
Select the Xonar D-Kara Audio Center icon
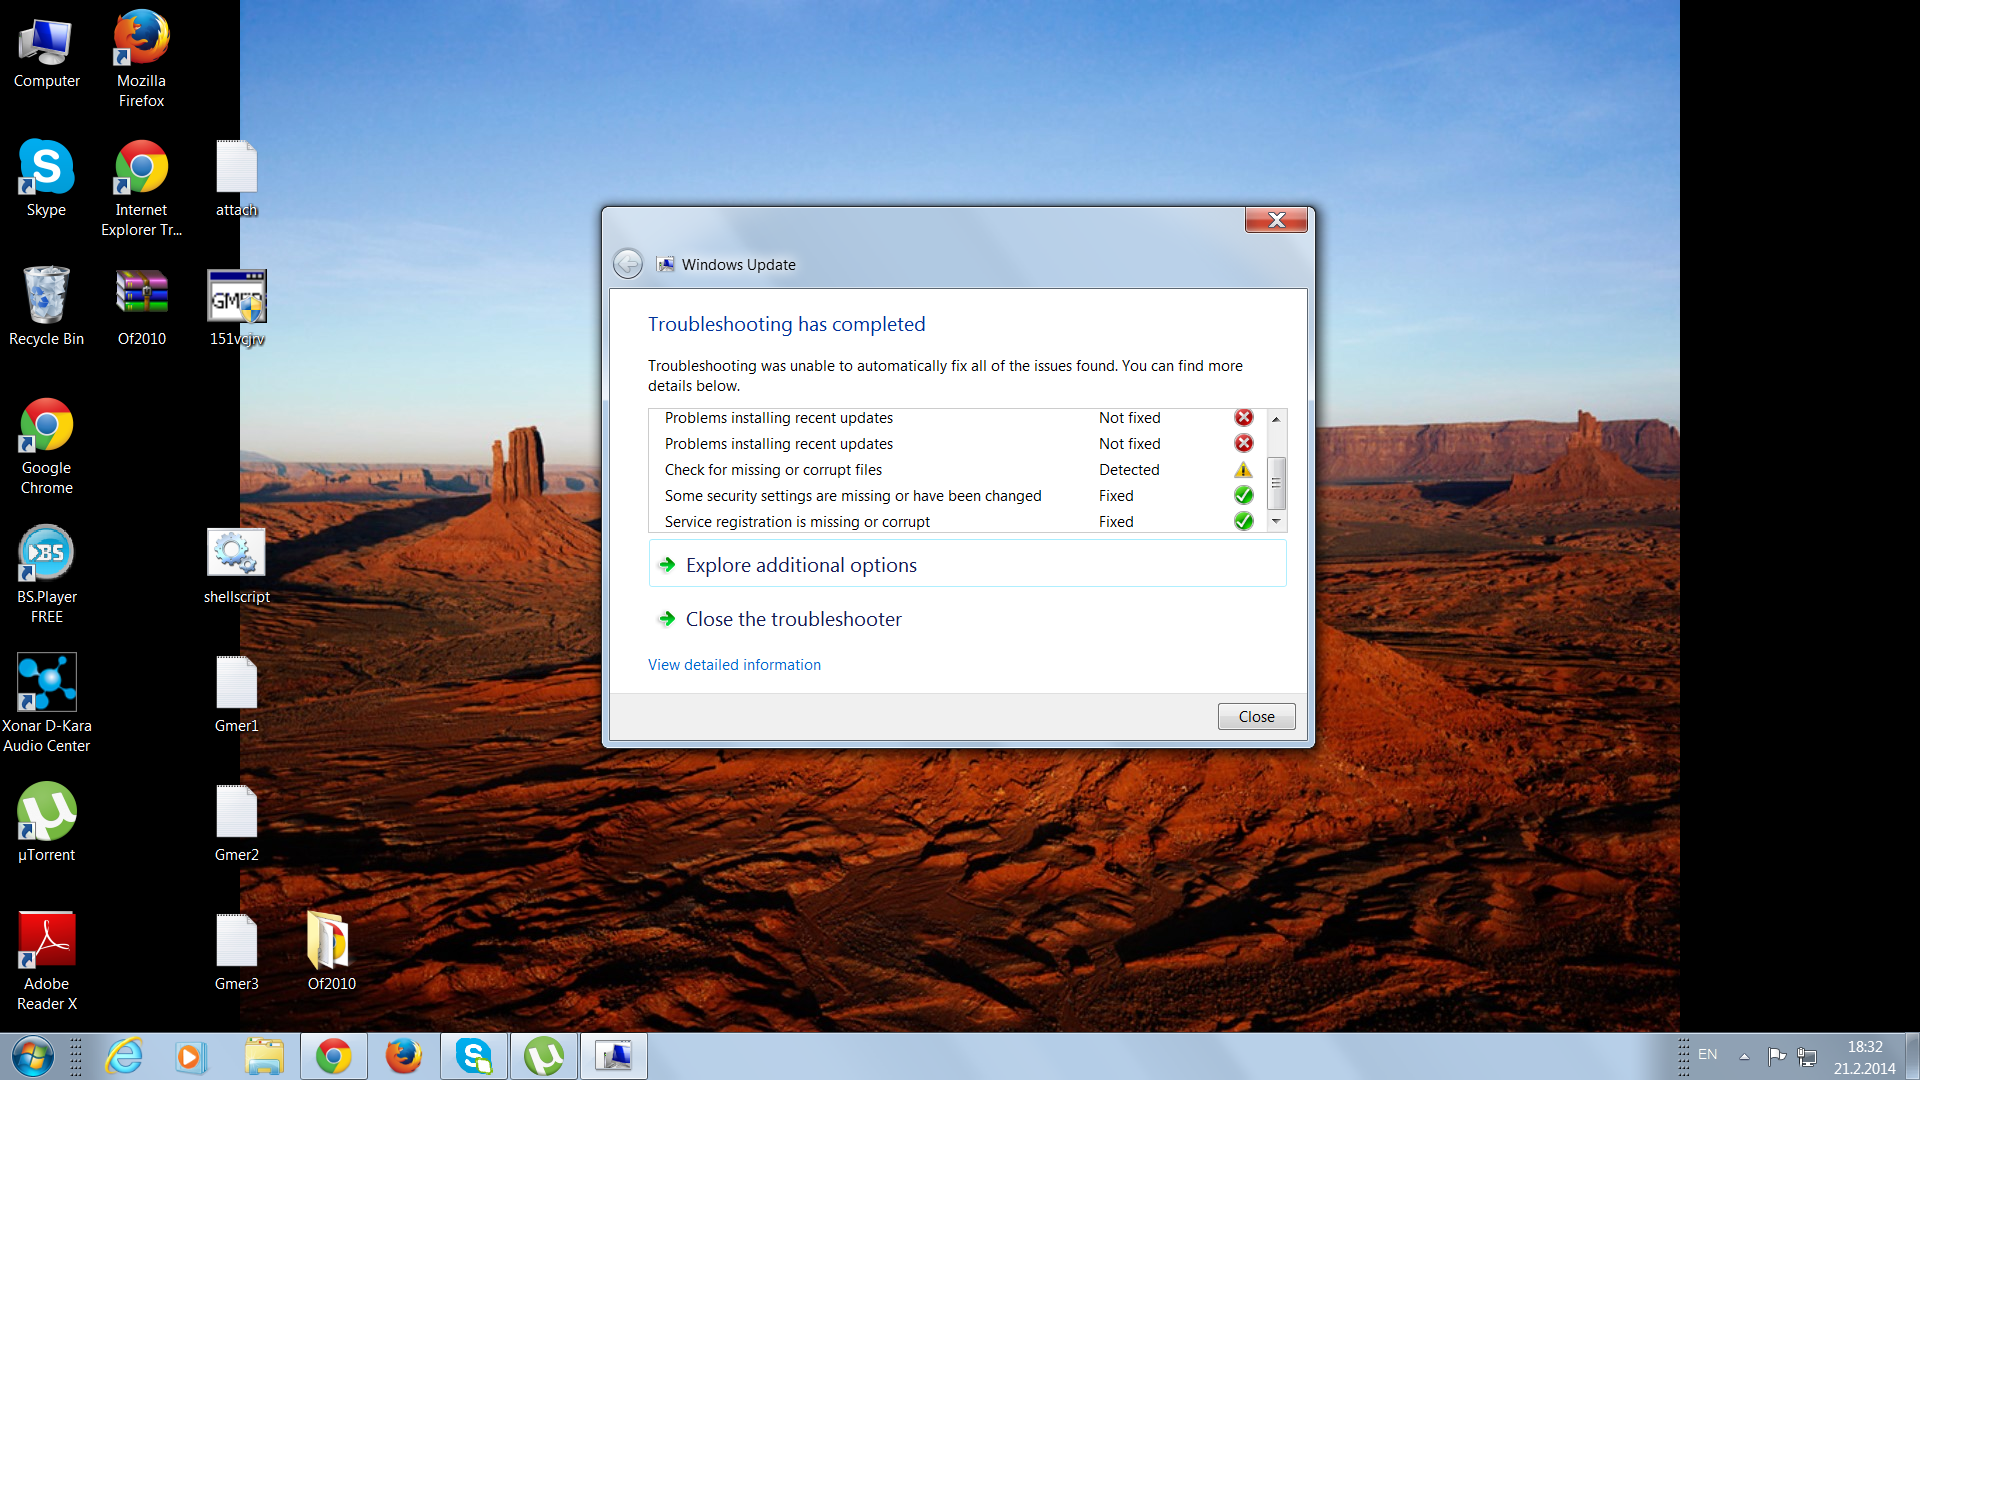[x=46, y=684]
